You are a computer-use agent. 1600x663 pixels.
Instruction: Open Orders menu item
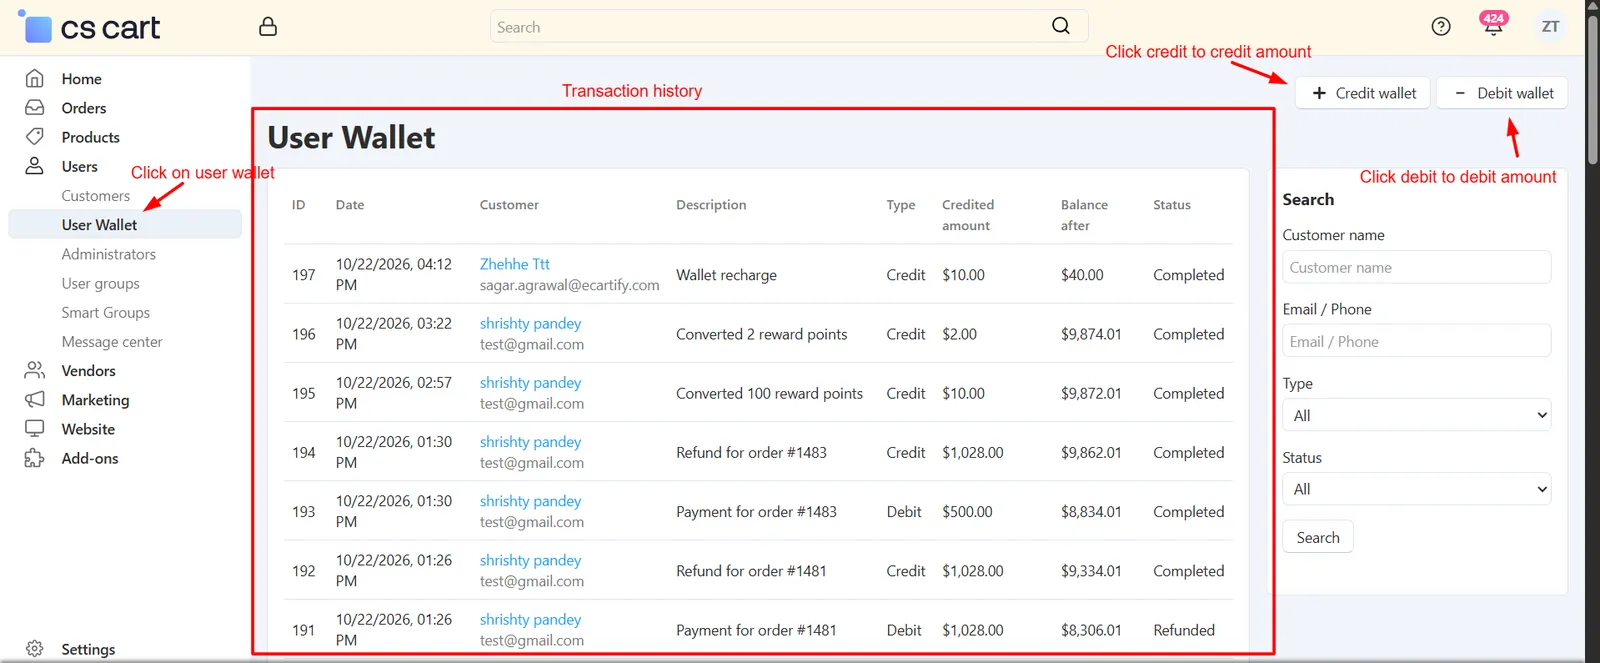[x=84, y=108]
